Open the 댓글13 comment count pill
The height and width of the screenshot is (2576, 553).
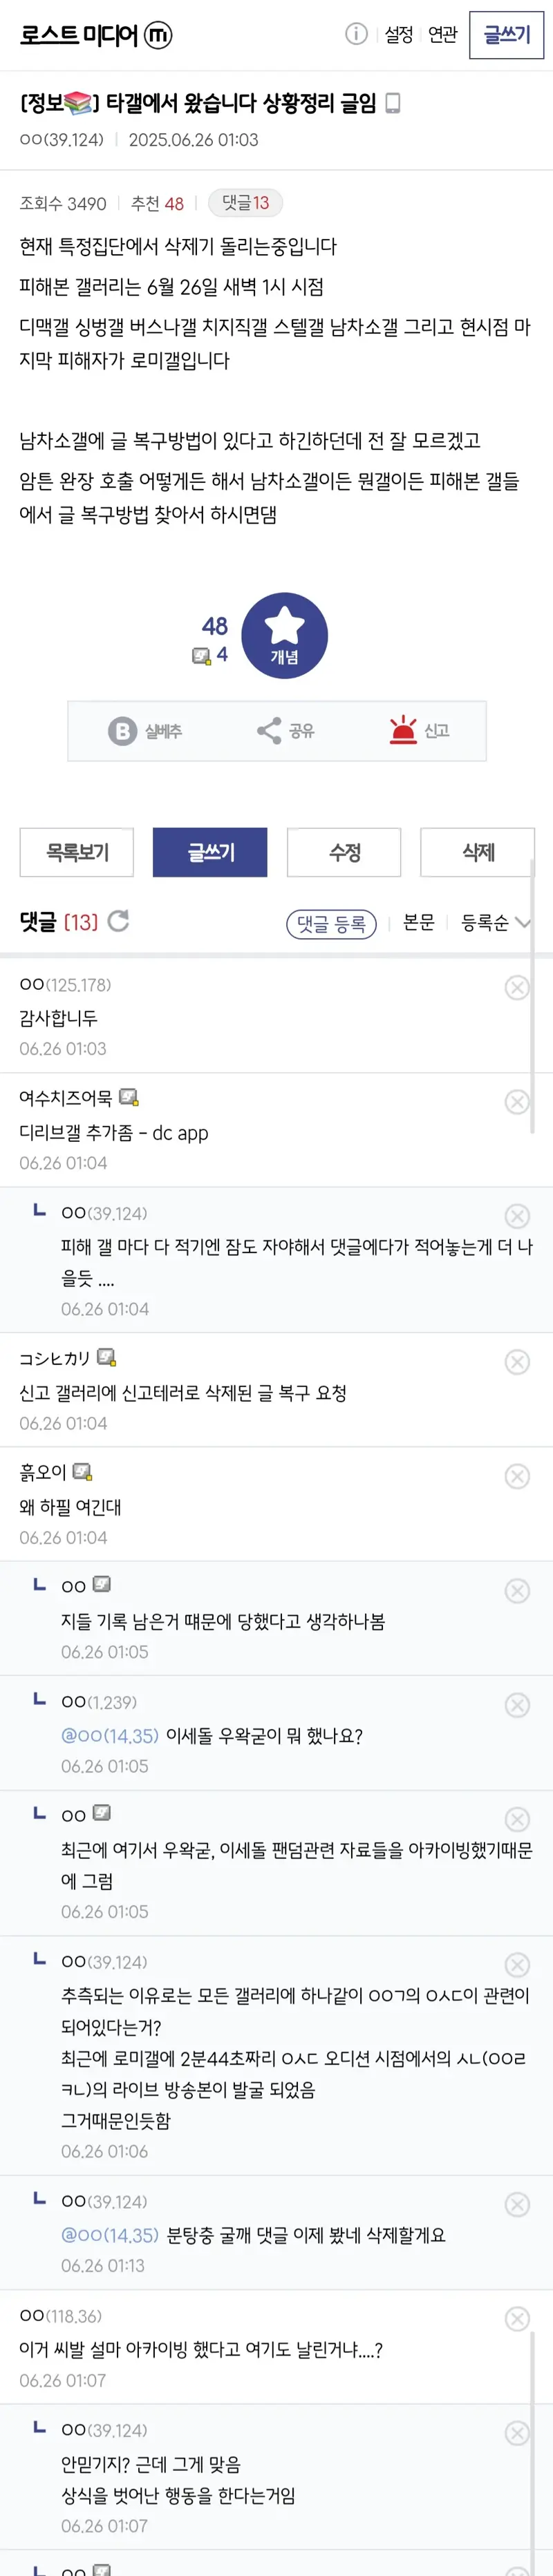coord(245,203)
